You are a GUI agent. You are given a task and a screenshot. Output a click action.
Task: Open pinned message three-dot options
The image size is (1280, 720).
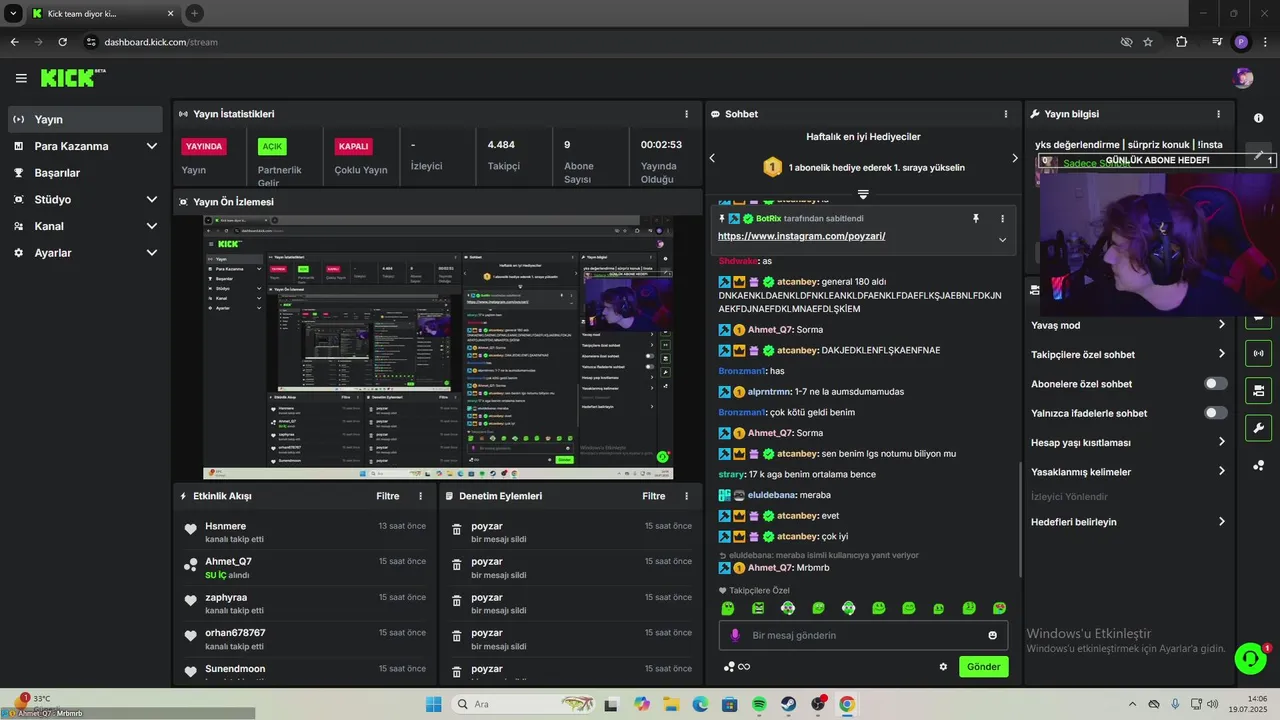tap(1002, 218)
